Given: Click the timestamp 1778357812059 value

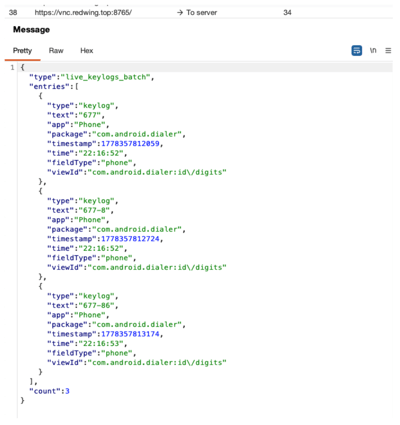Looking at the screenshot, I should click(x=130, y=144).
